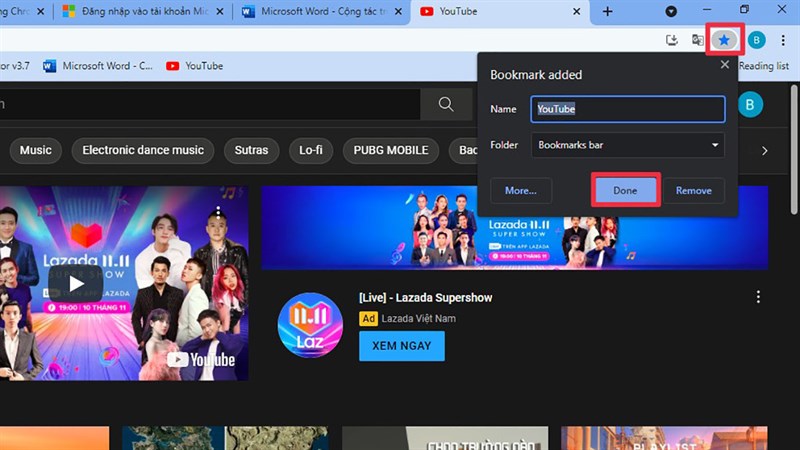Image resolution: width=800 pixels, height=450 pixels.
Task: Open the tab search circle button
Action: click(671, 11)
